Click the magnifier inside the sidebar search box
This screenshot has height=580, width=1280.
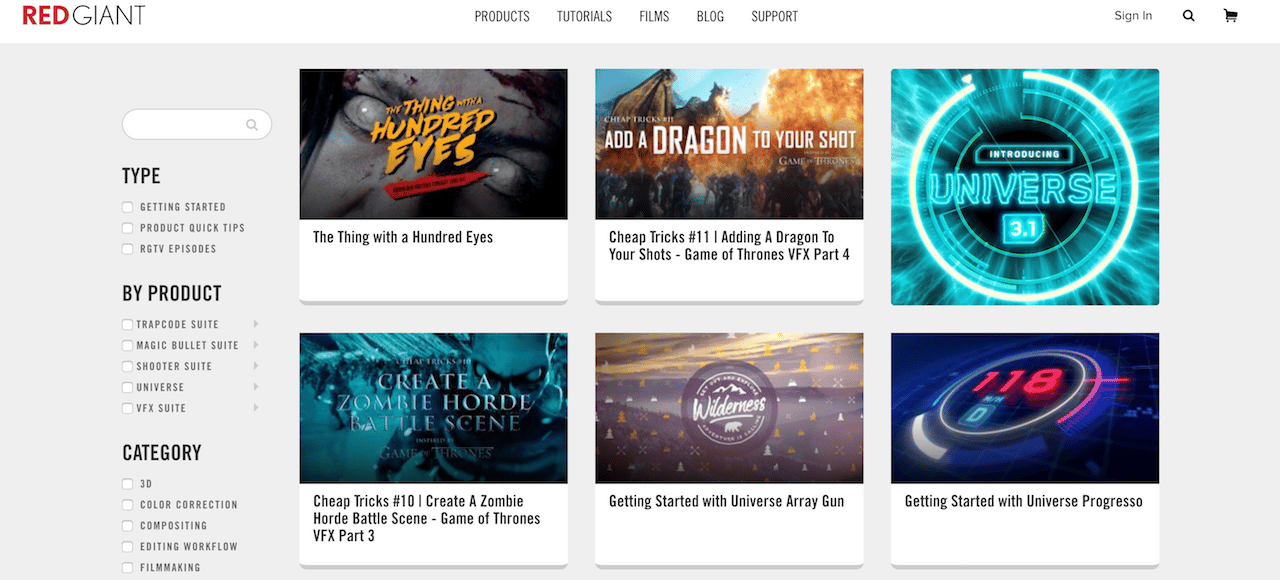252,125
